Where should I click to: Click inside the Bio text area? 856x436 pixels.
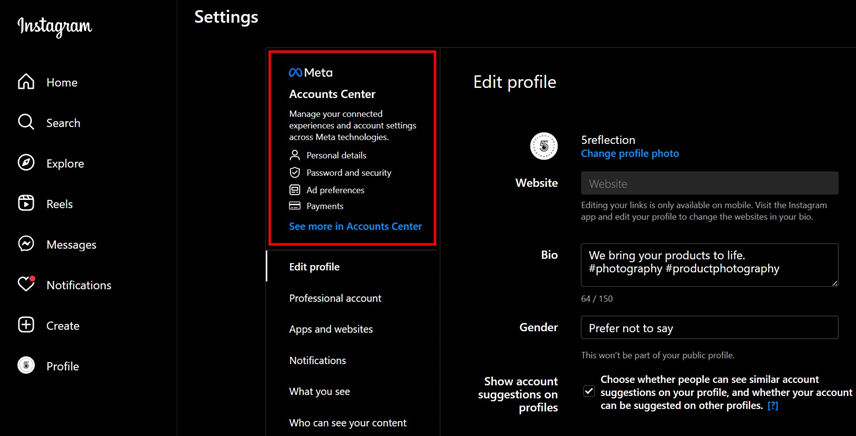709,265
